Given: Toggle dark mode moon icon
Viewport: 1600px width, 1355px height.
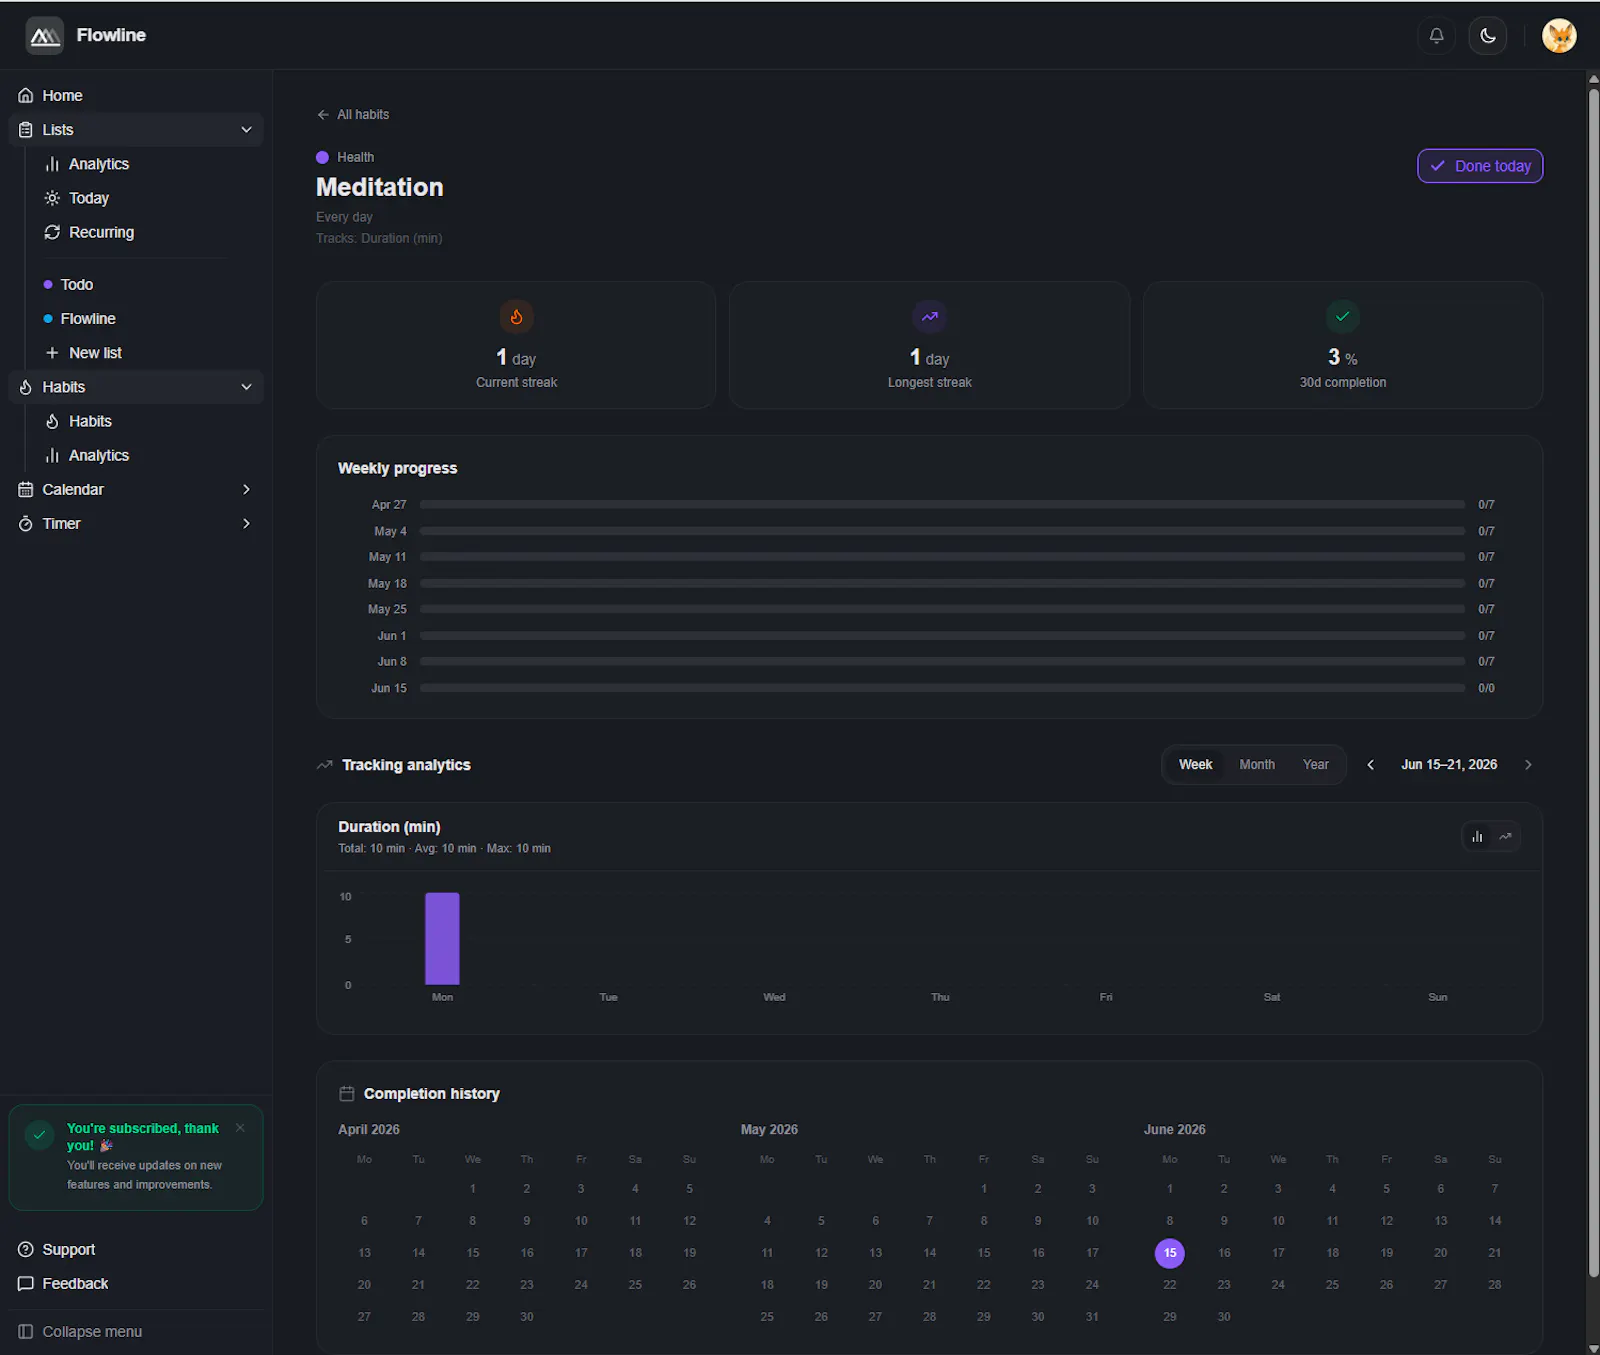Looking at the screenshot, I should click(1488, 36).
